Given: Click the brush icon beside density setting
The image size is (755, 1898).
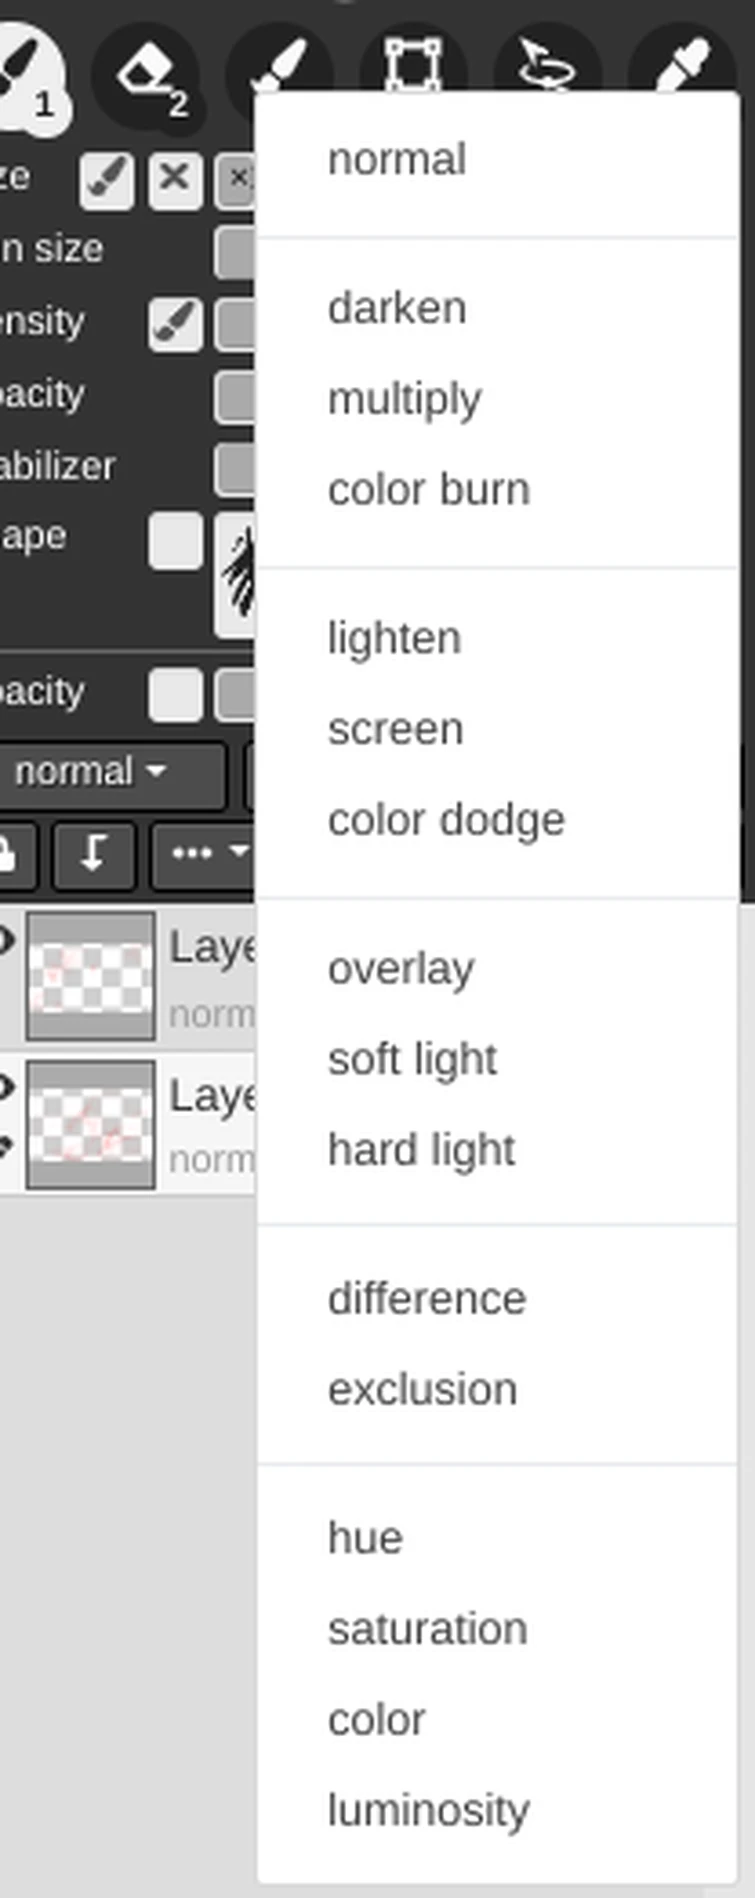Looking at the screenshot, I should (175, 324).
